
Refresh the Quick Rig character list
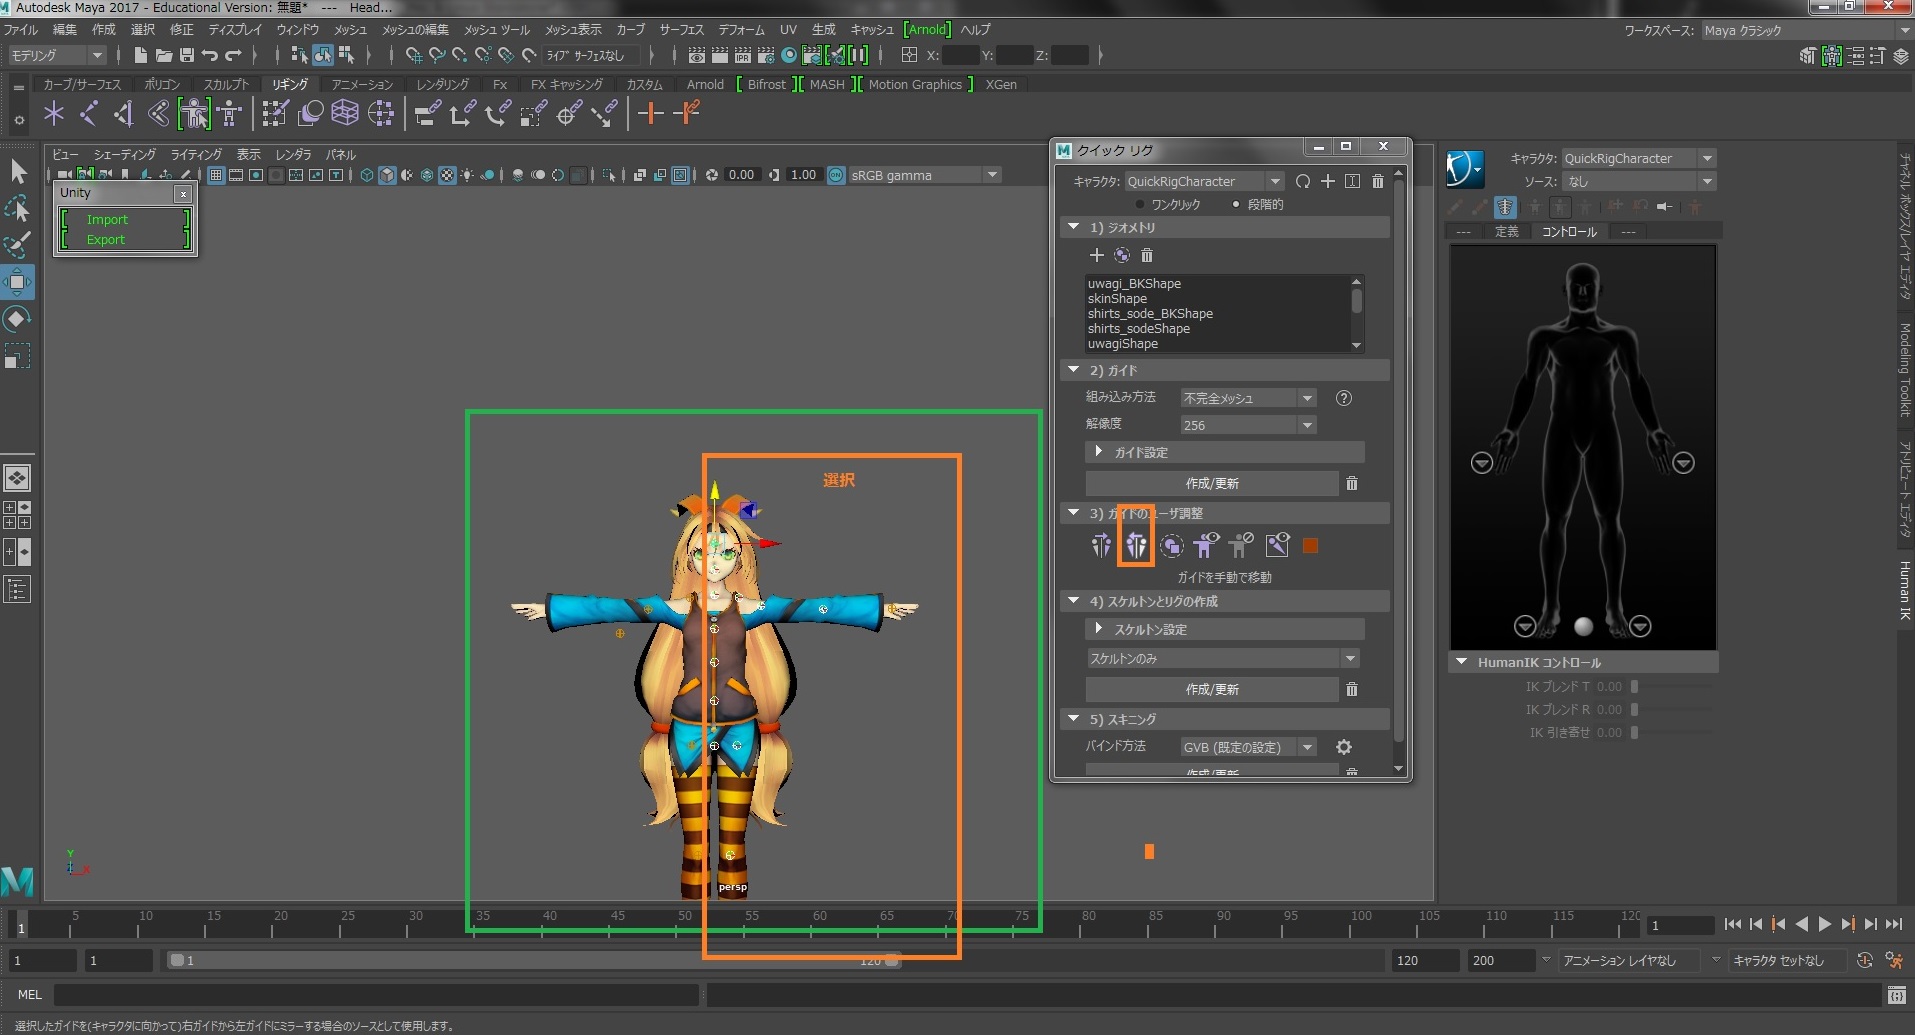1302,181
